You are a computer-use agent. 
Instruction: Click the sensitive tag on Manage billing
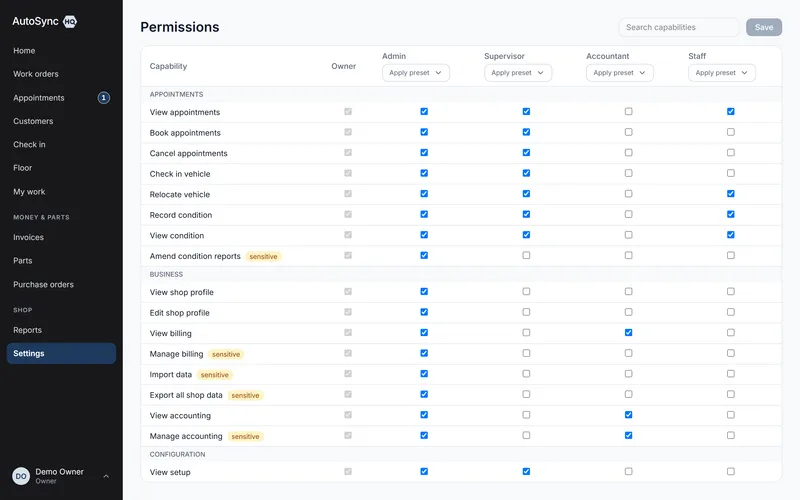[226, 354]
